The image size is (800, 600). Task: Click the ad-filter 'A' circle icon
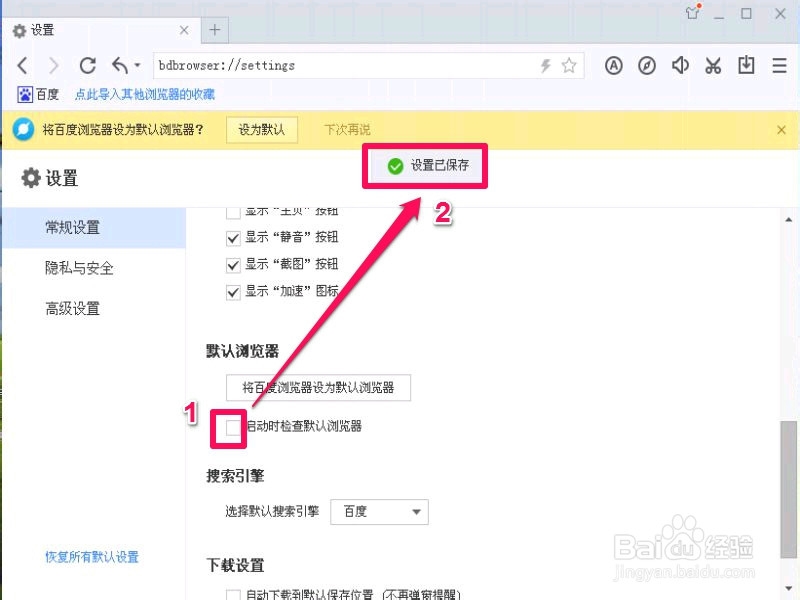tap(613, 65)
